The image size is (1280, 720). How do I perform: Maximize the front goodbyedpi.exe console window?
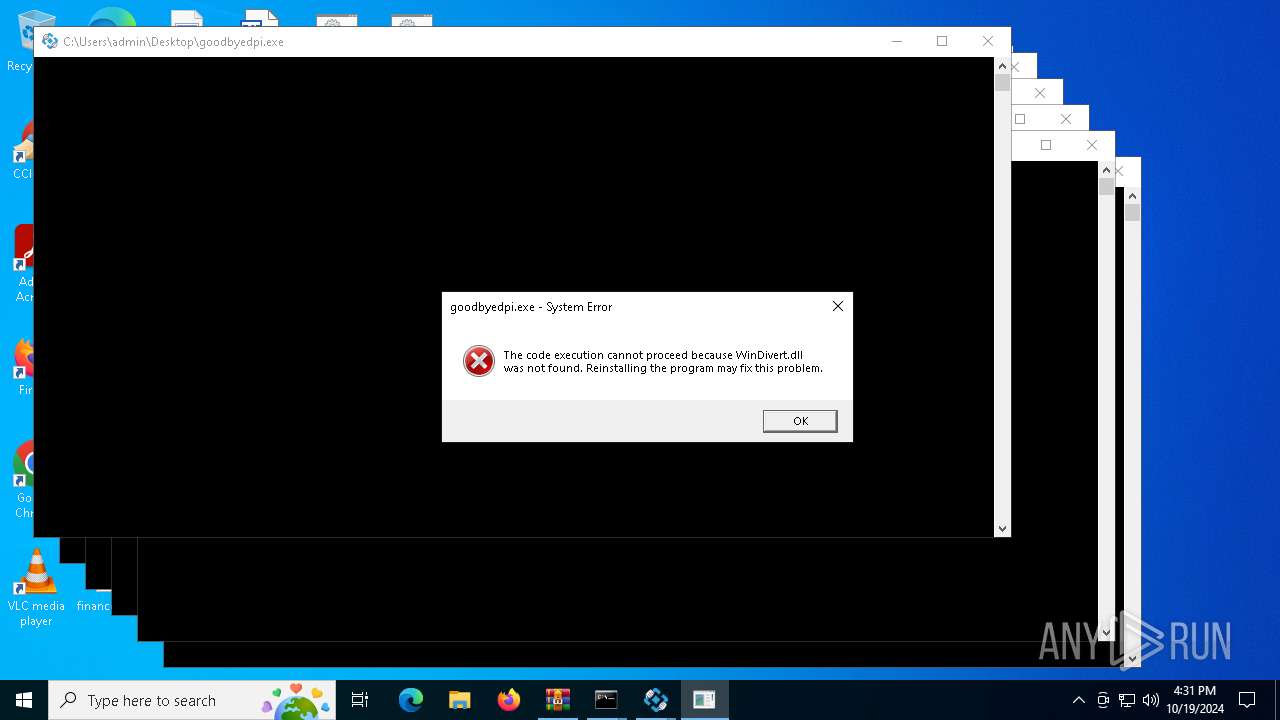coord(942,41)
